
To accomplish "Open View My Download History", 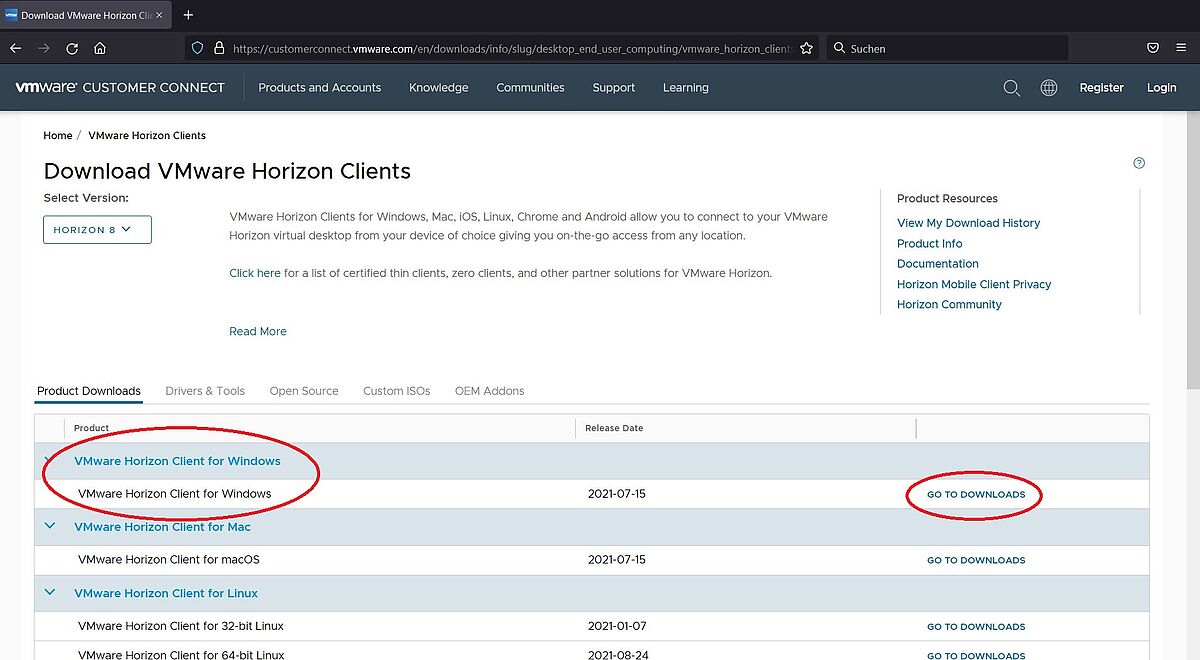I will pyautogui.click(x=969, y=223).
